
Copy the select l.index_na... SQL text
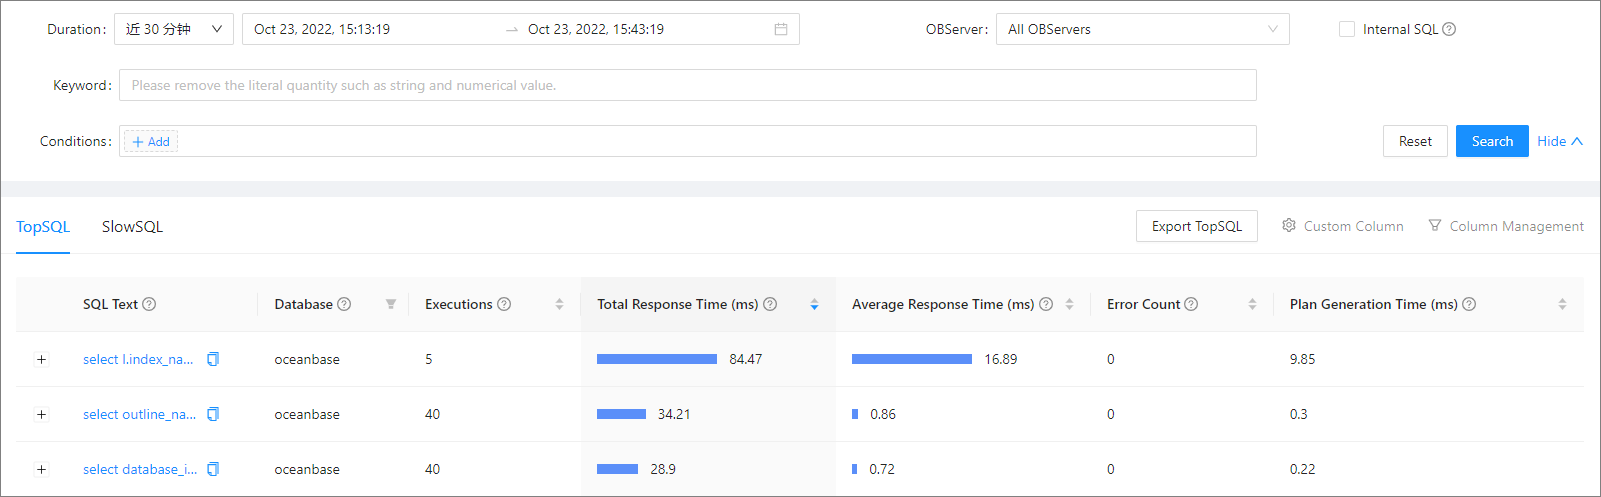pyautogui.click(x=213, y=359)
